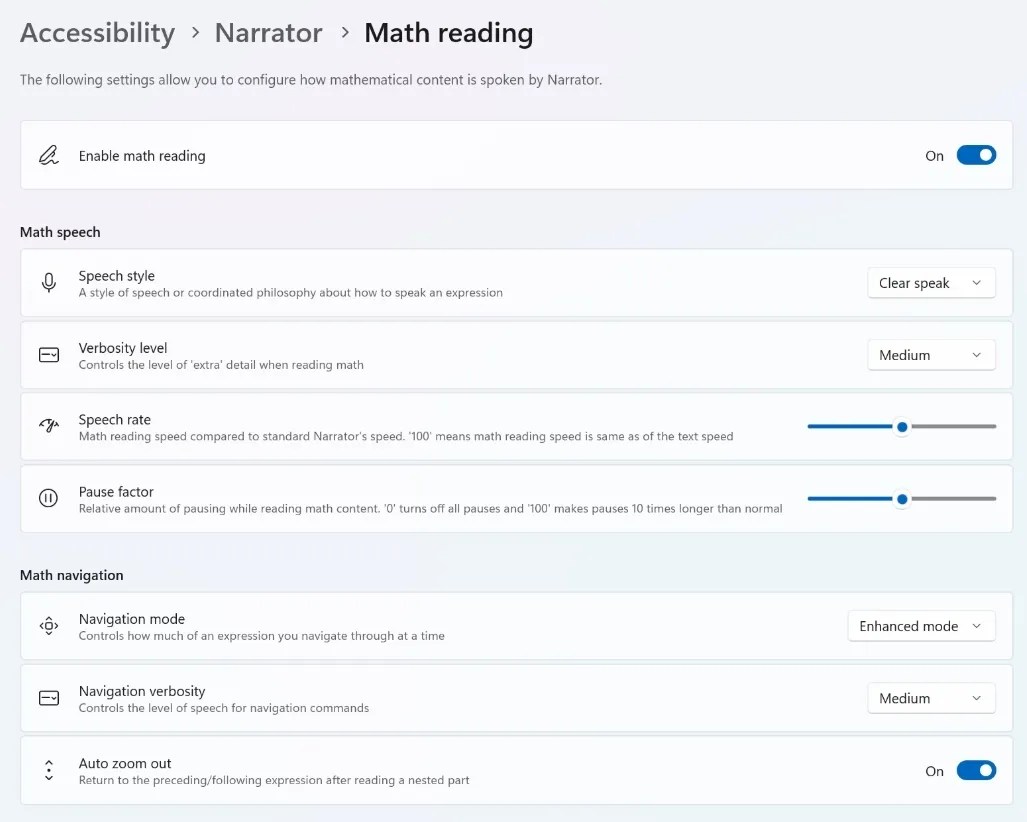Click the 'Math reading speed compared' description
The height and width of the screenshot is (822, 1027).
(x=405, y=436)
